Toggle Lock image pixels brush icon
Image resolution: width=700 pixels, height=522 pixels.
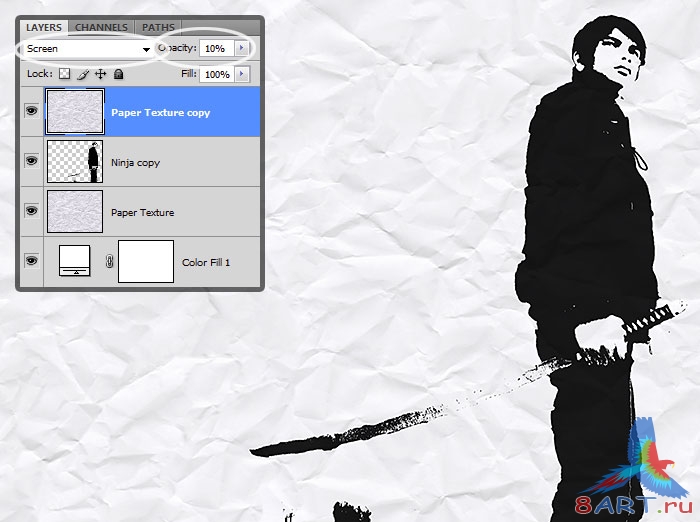coord(83,74)
